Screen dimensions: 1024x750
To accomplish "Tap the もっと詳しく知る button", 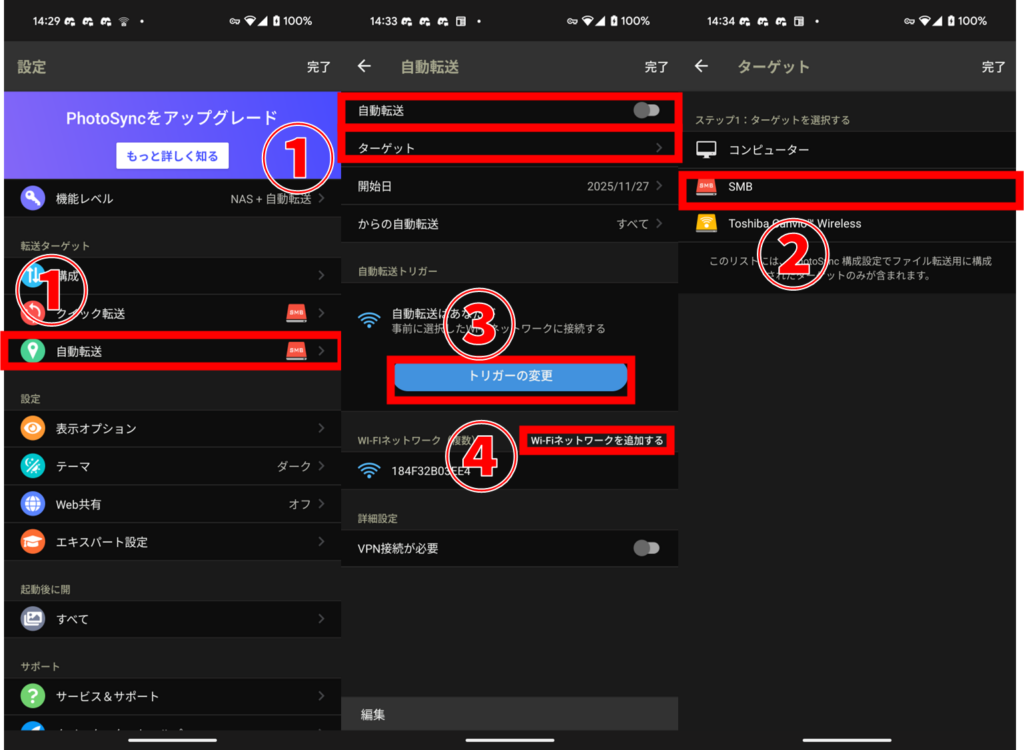I will 172,156.
